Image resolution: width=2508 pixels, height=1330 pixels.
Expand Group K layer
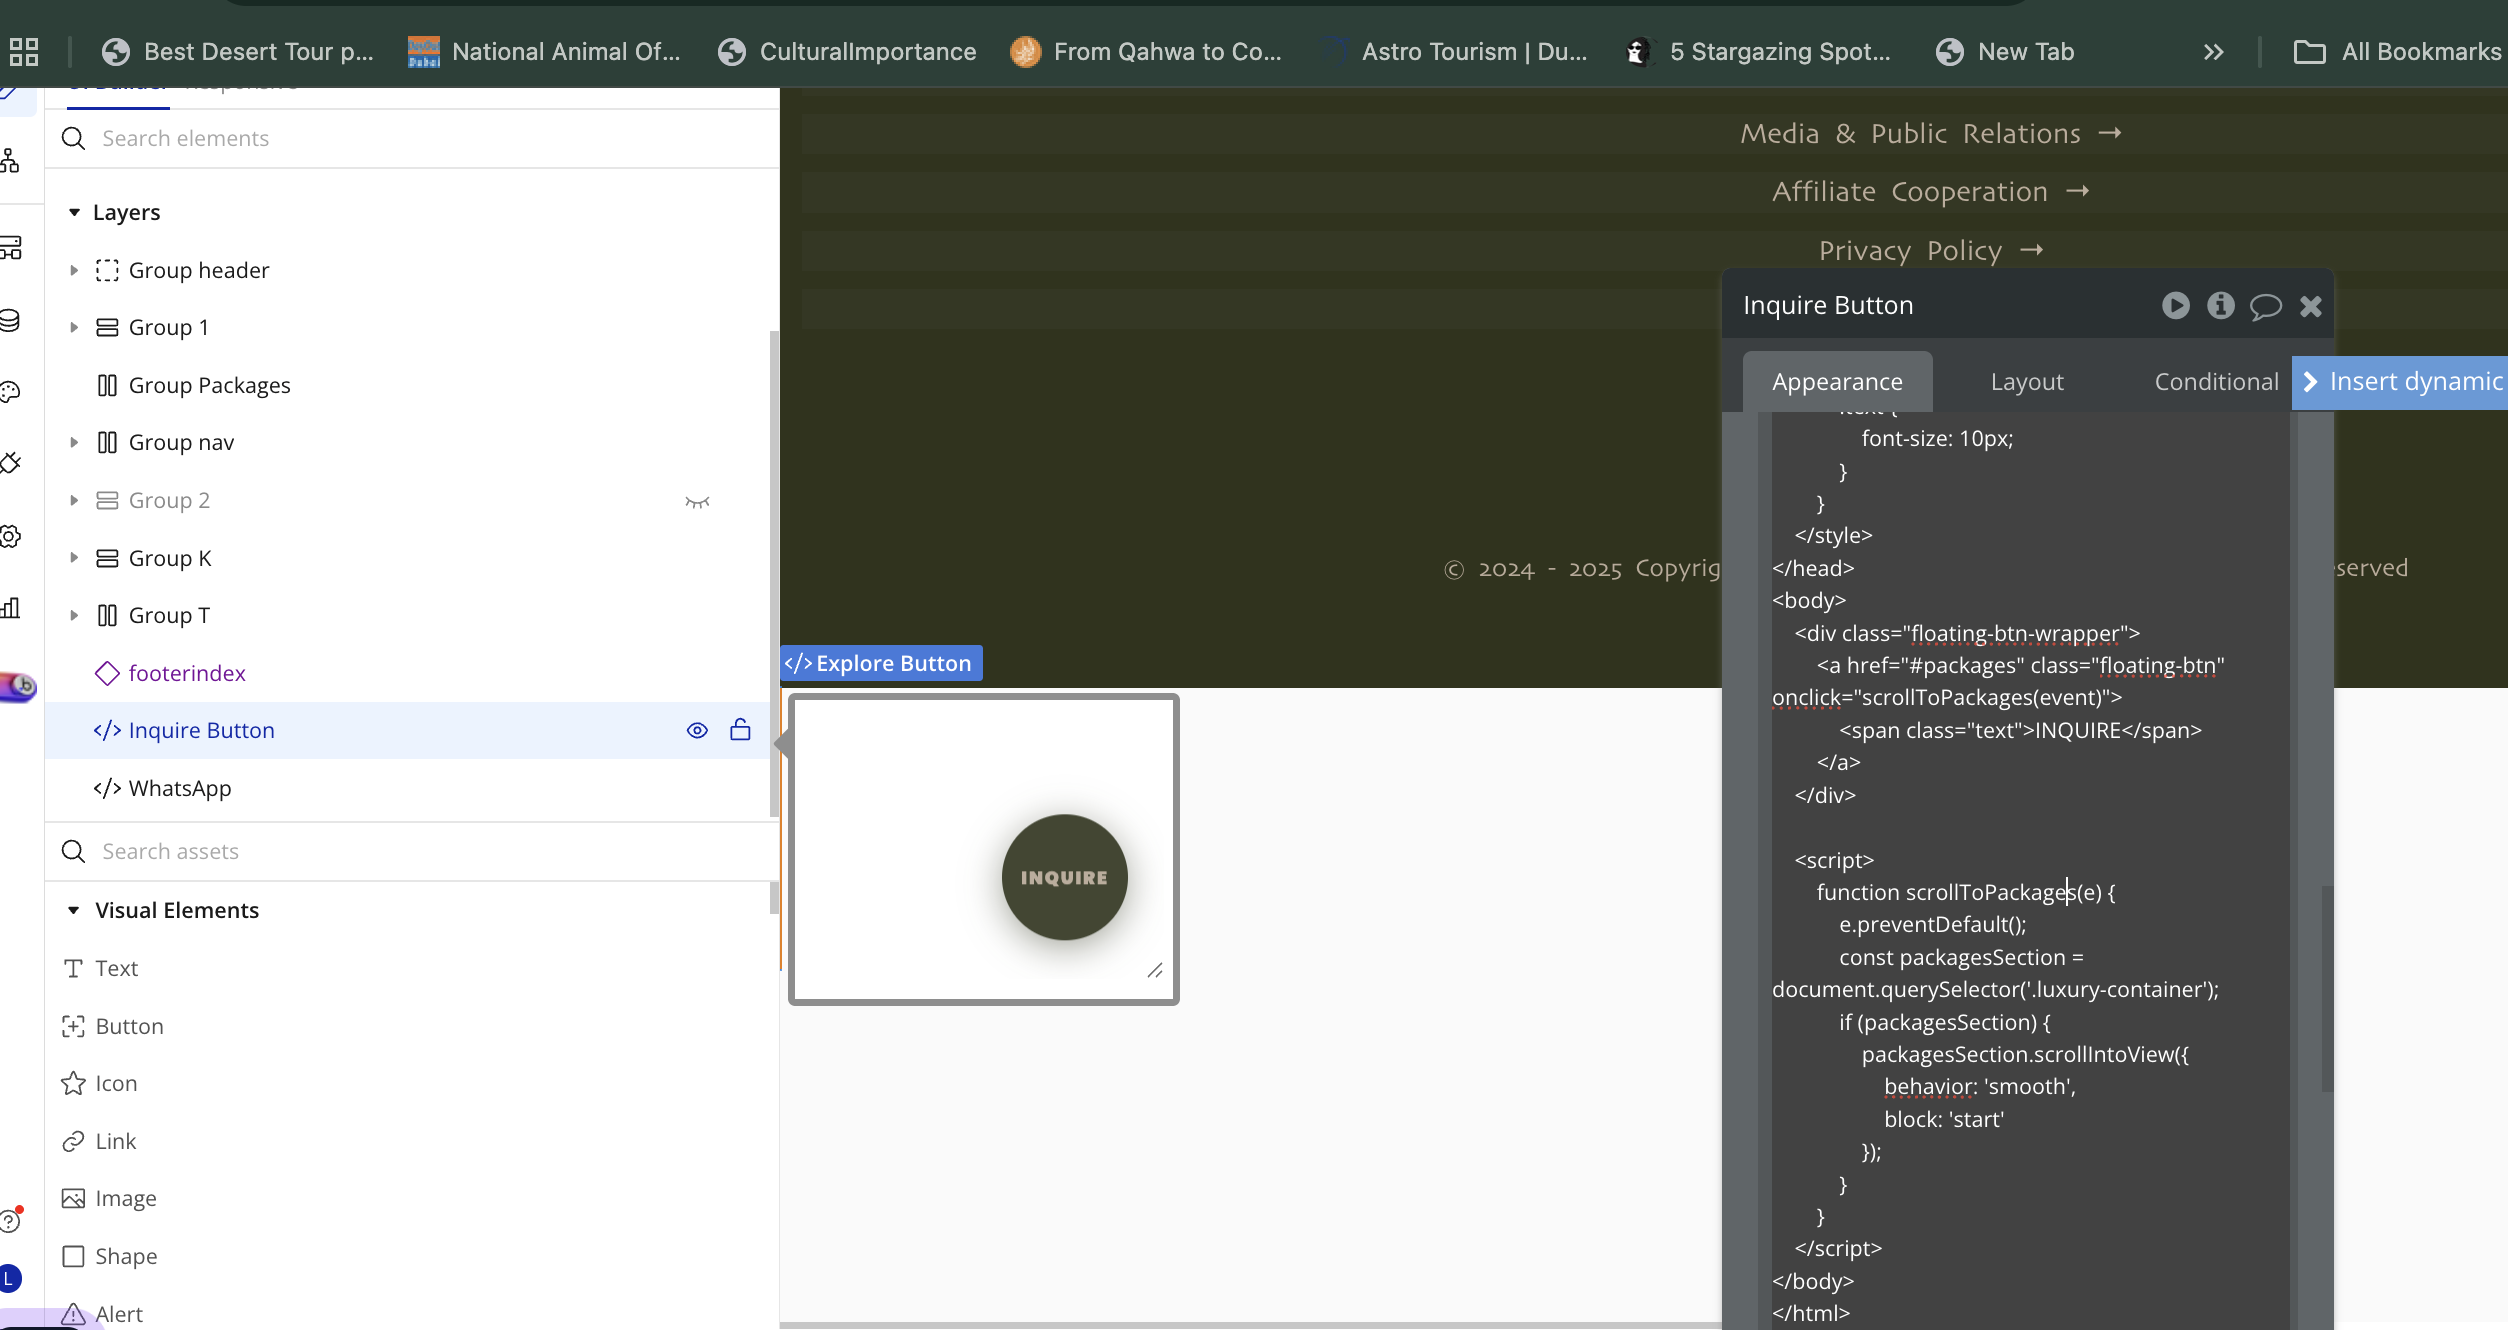pyautogui.click(x=74, y=558)
